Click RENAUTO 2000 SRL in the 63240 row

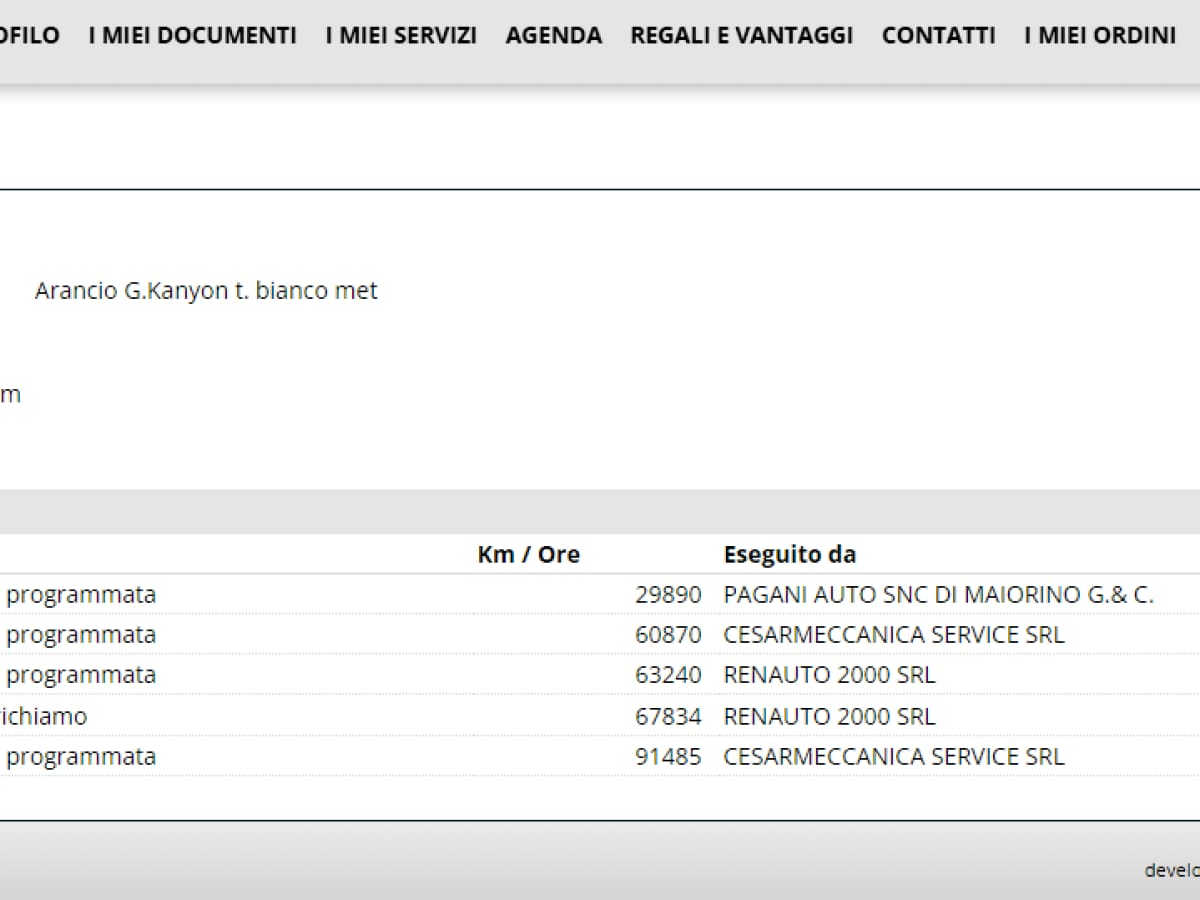coord(830,675)
